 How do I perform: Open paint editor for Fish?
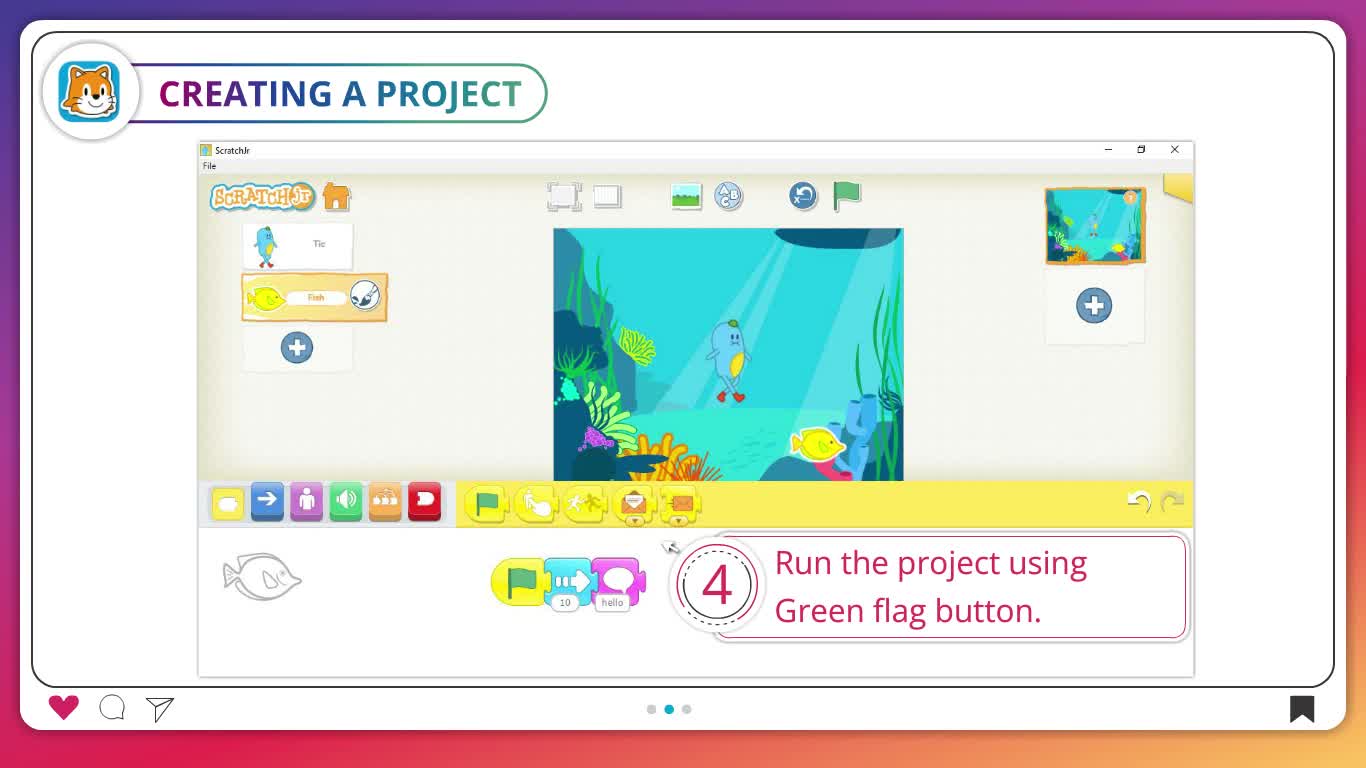click(x=365, y=296)
